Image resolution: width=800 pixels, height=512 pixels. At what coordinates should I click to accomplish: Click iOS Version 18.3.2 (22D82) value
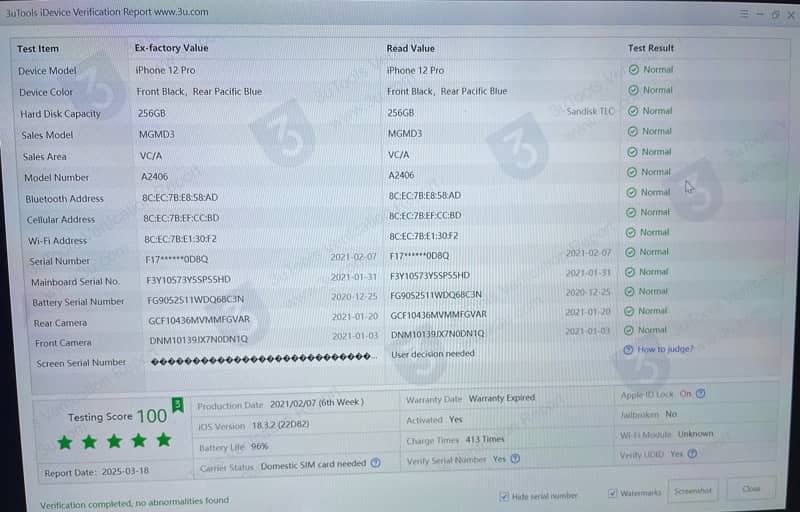(x=280, y=425)
